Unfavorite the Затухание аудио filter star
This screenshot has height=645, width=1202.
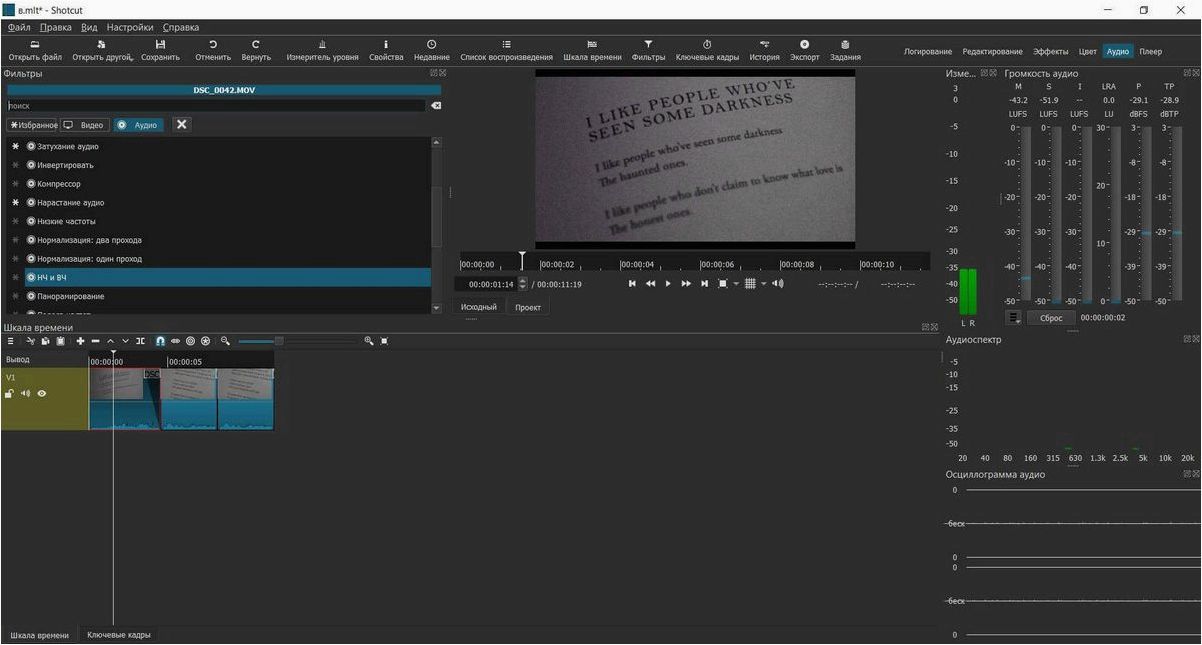point(15,147)
